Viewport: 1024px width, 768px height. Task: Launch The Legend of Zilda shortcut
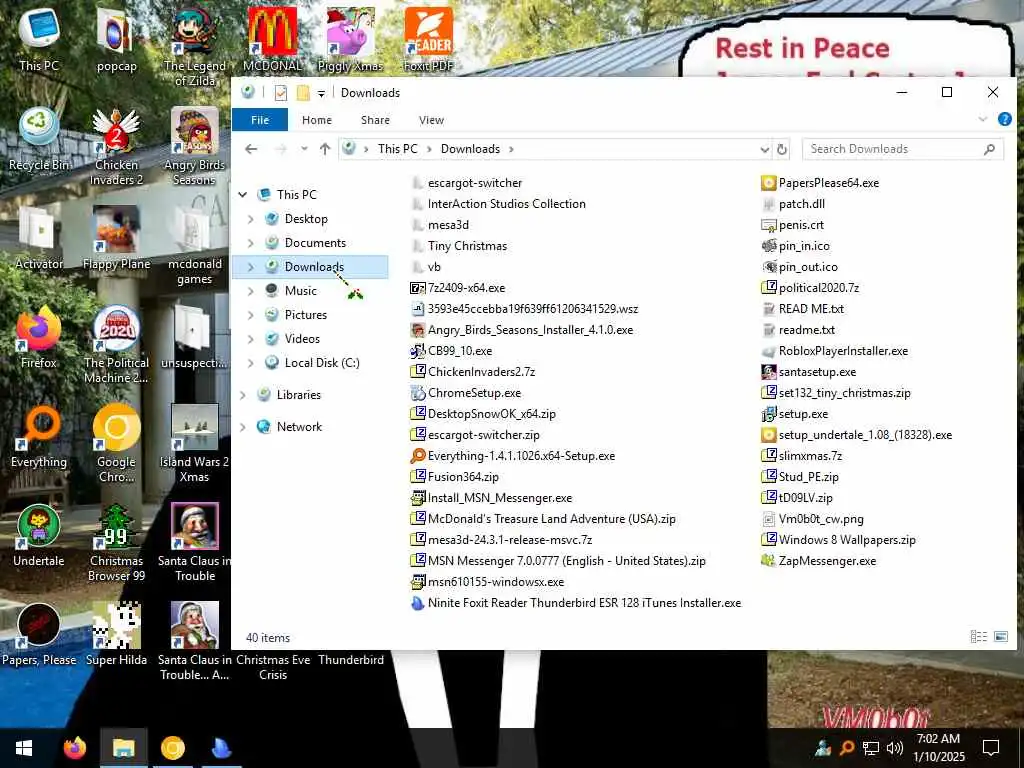195,46
